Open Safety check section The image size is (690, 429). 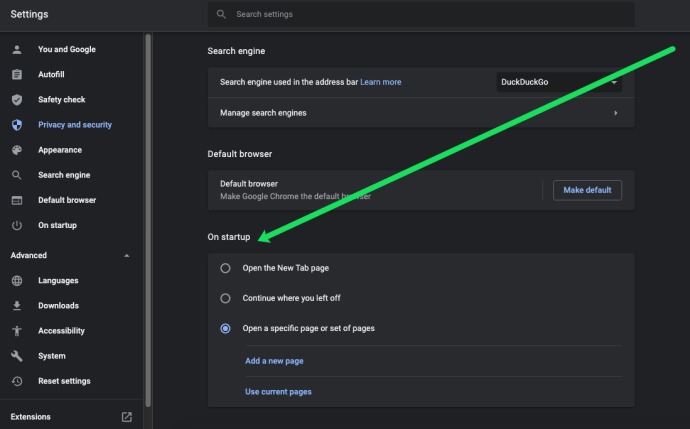point(62,99)
